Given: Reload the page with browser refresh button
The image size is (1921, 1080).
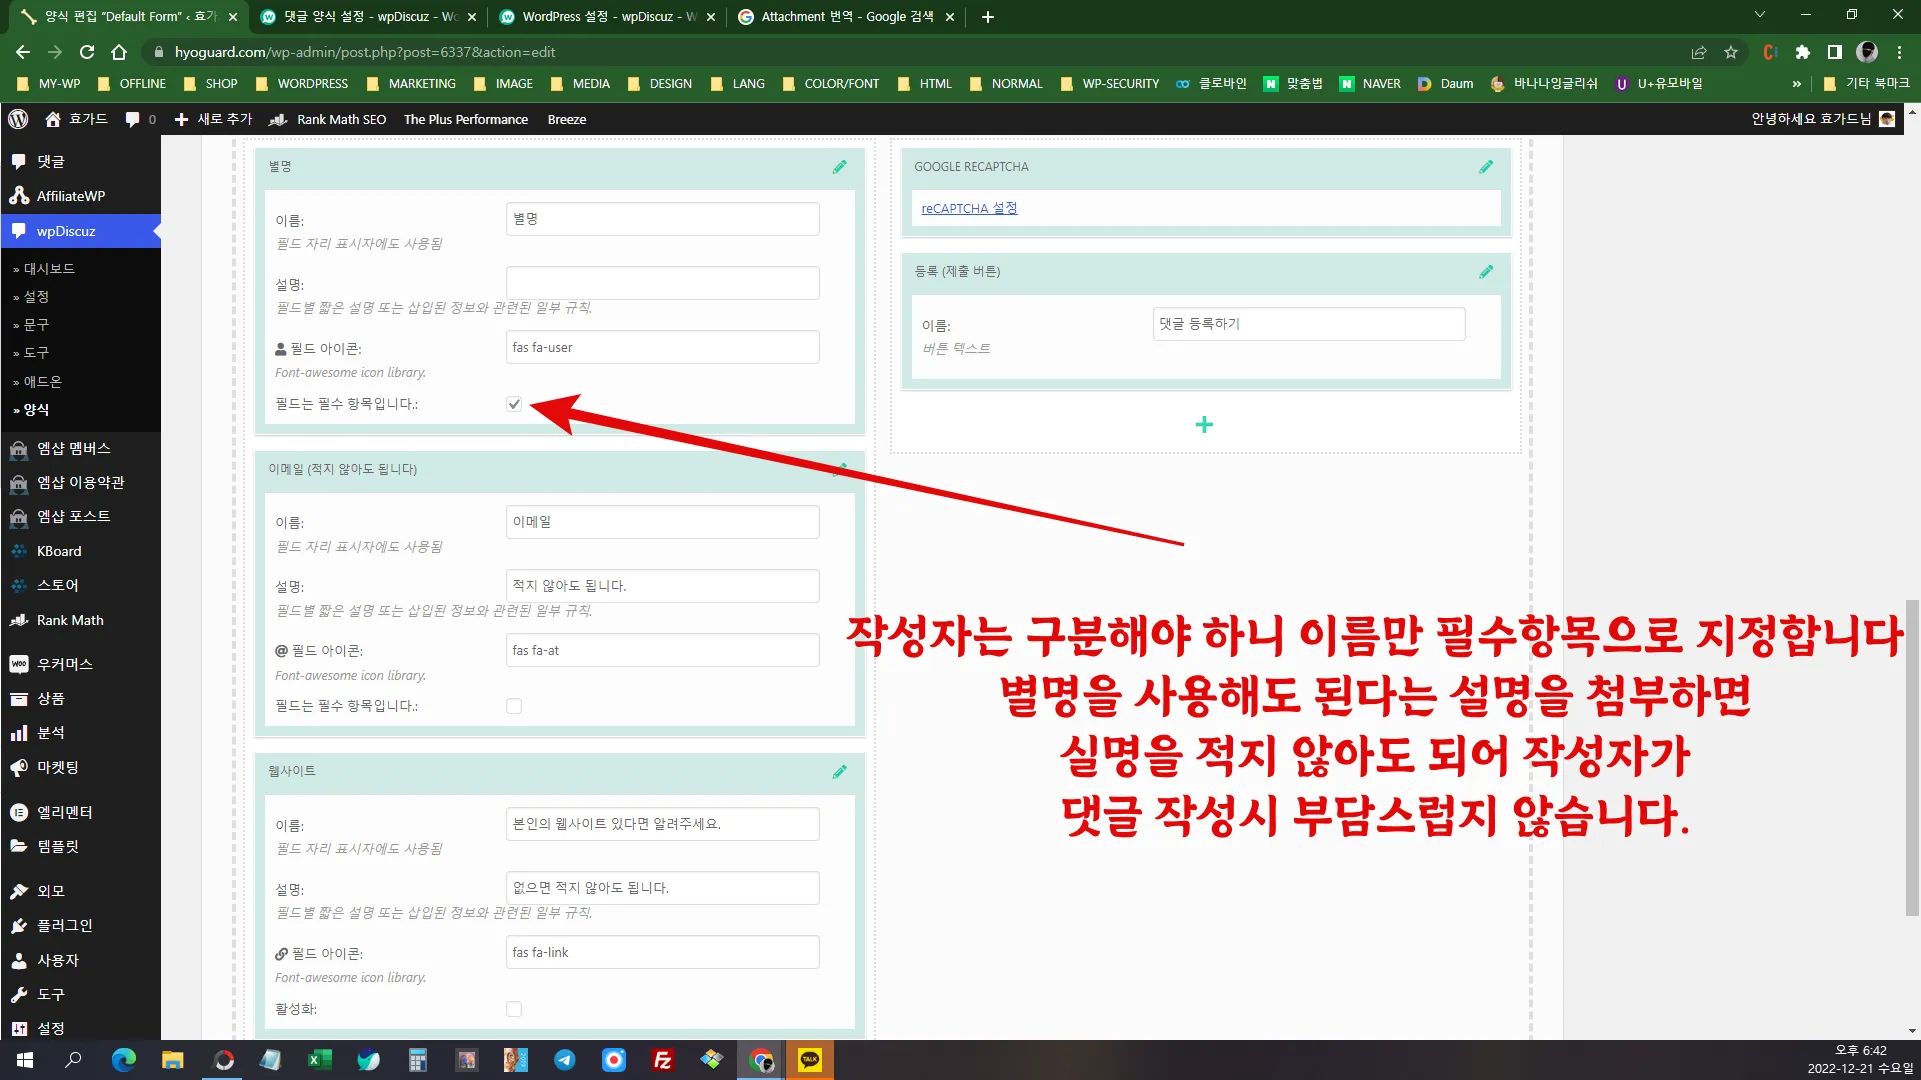Looking at the screenshot, I should (87, 52).
